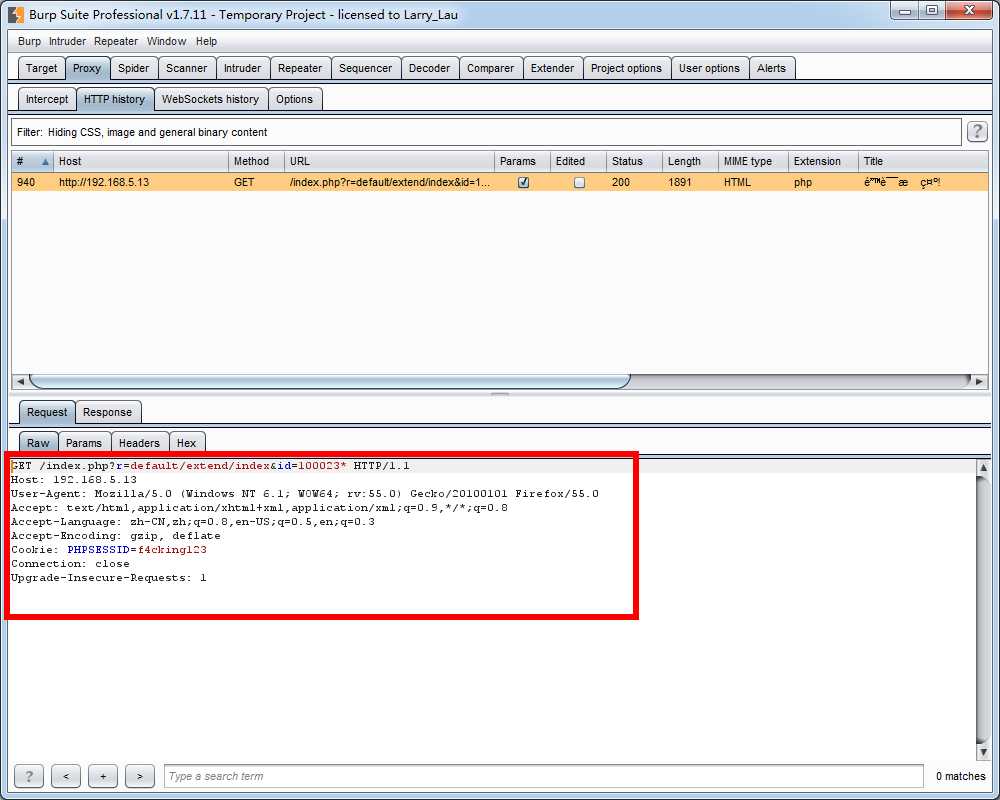Viewport: 1000px width, 800px height.
Task: Click the filter bar to edit filters
Action: 486,132
